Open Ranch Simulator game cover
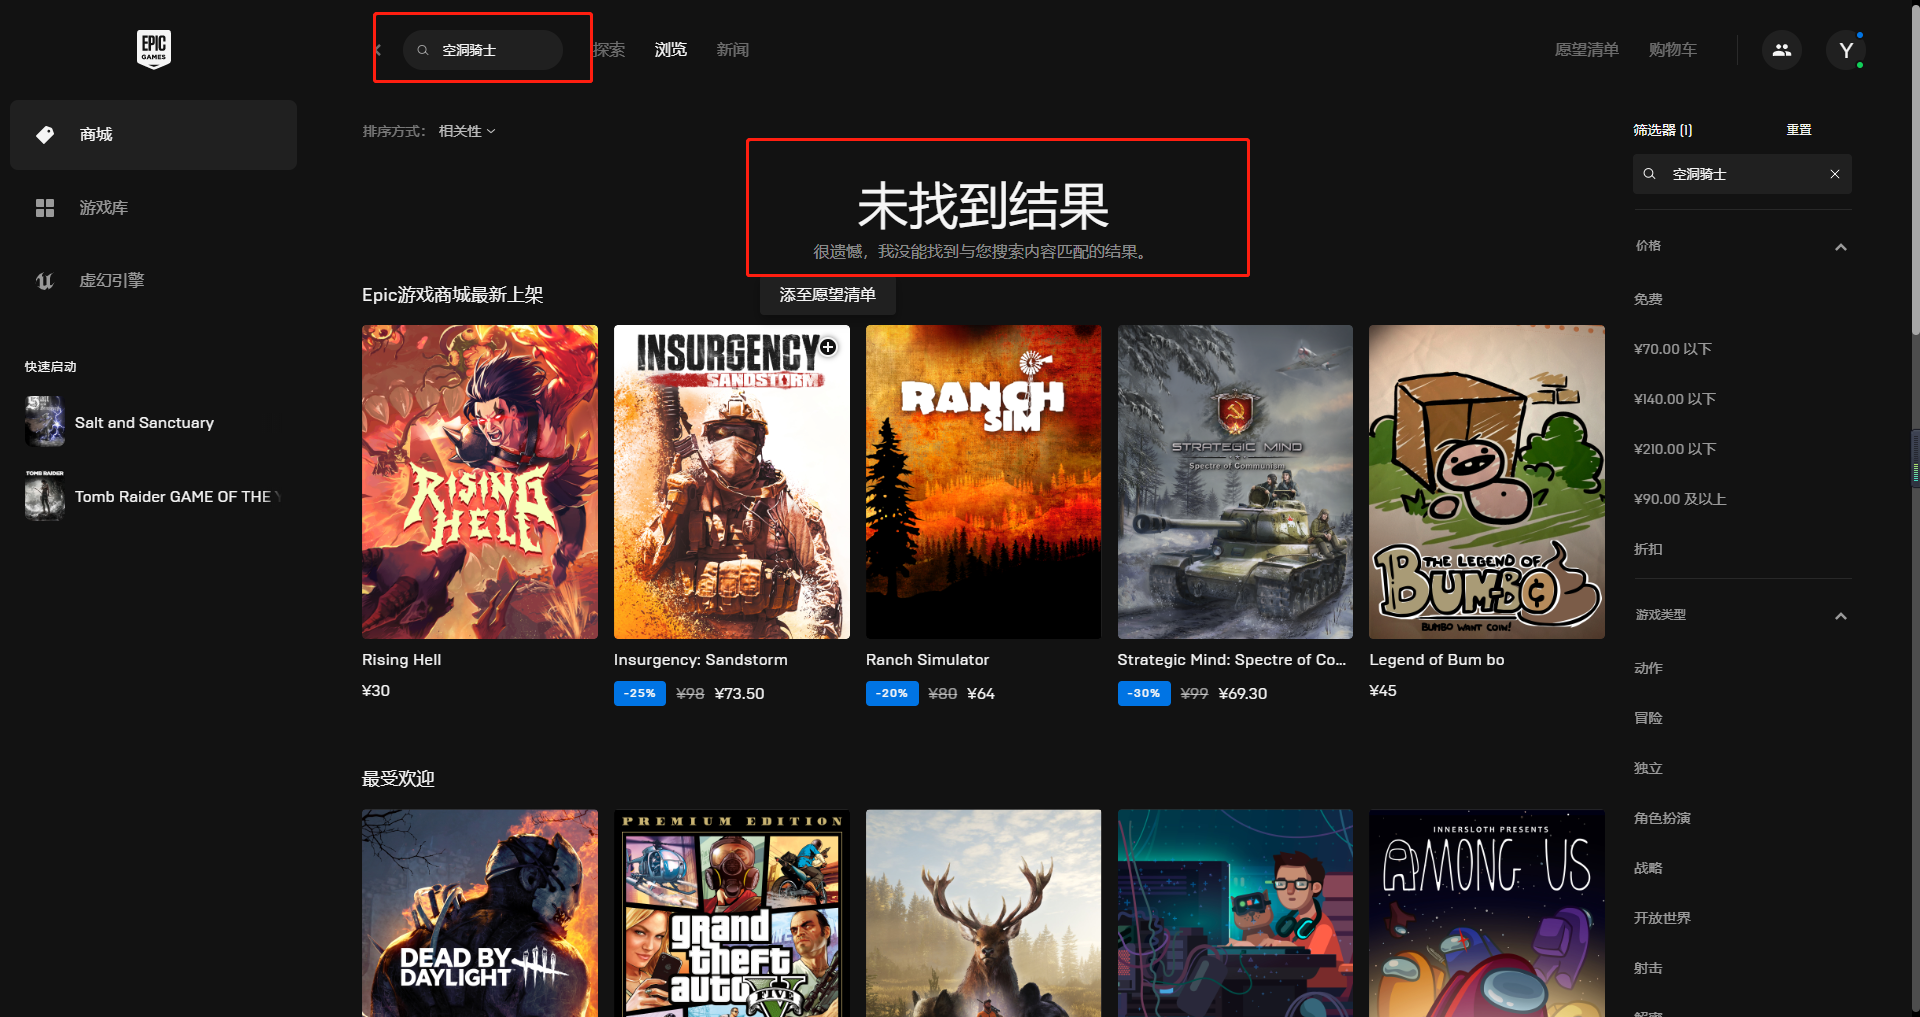Image resolution: width=1920 pixels, height=1017 pixels. coord(984,482)
